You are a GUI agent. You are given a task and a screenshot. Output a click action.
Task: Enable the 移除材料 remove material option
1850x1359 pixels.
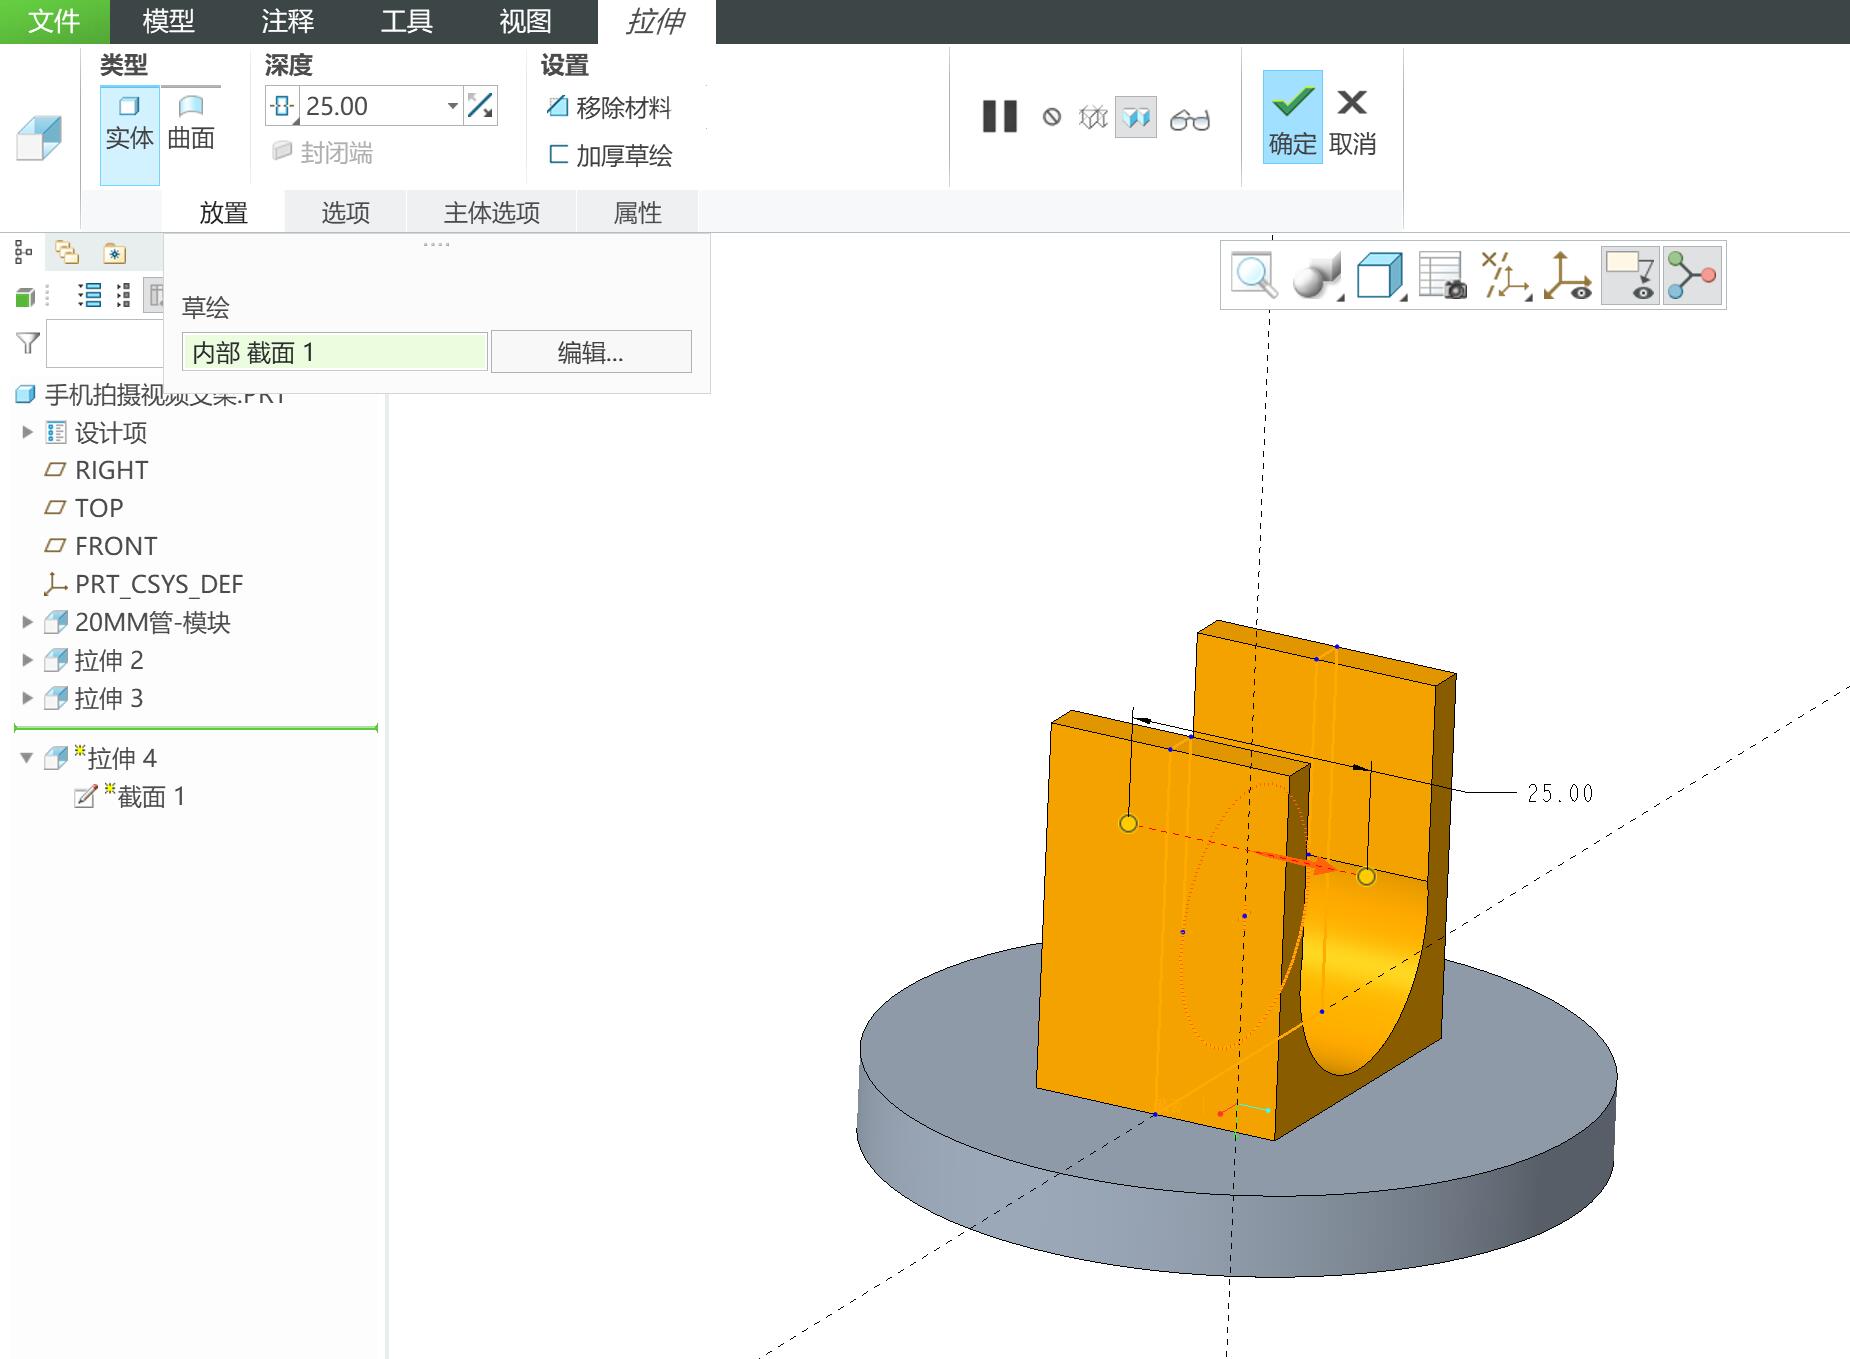pyautogui.click(x=609, y=107)
